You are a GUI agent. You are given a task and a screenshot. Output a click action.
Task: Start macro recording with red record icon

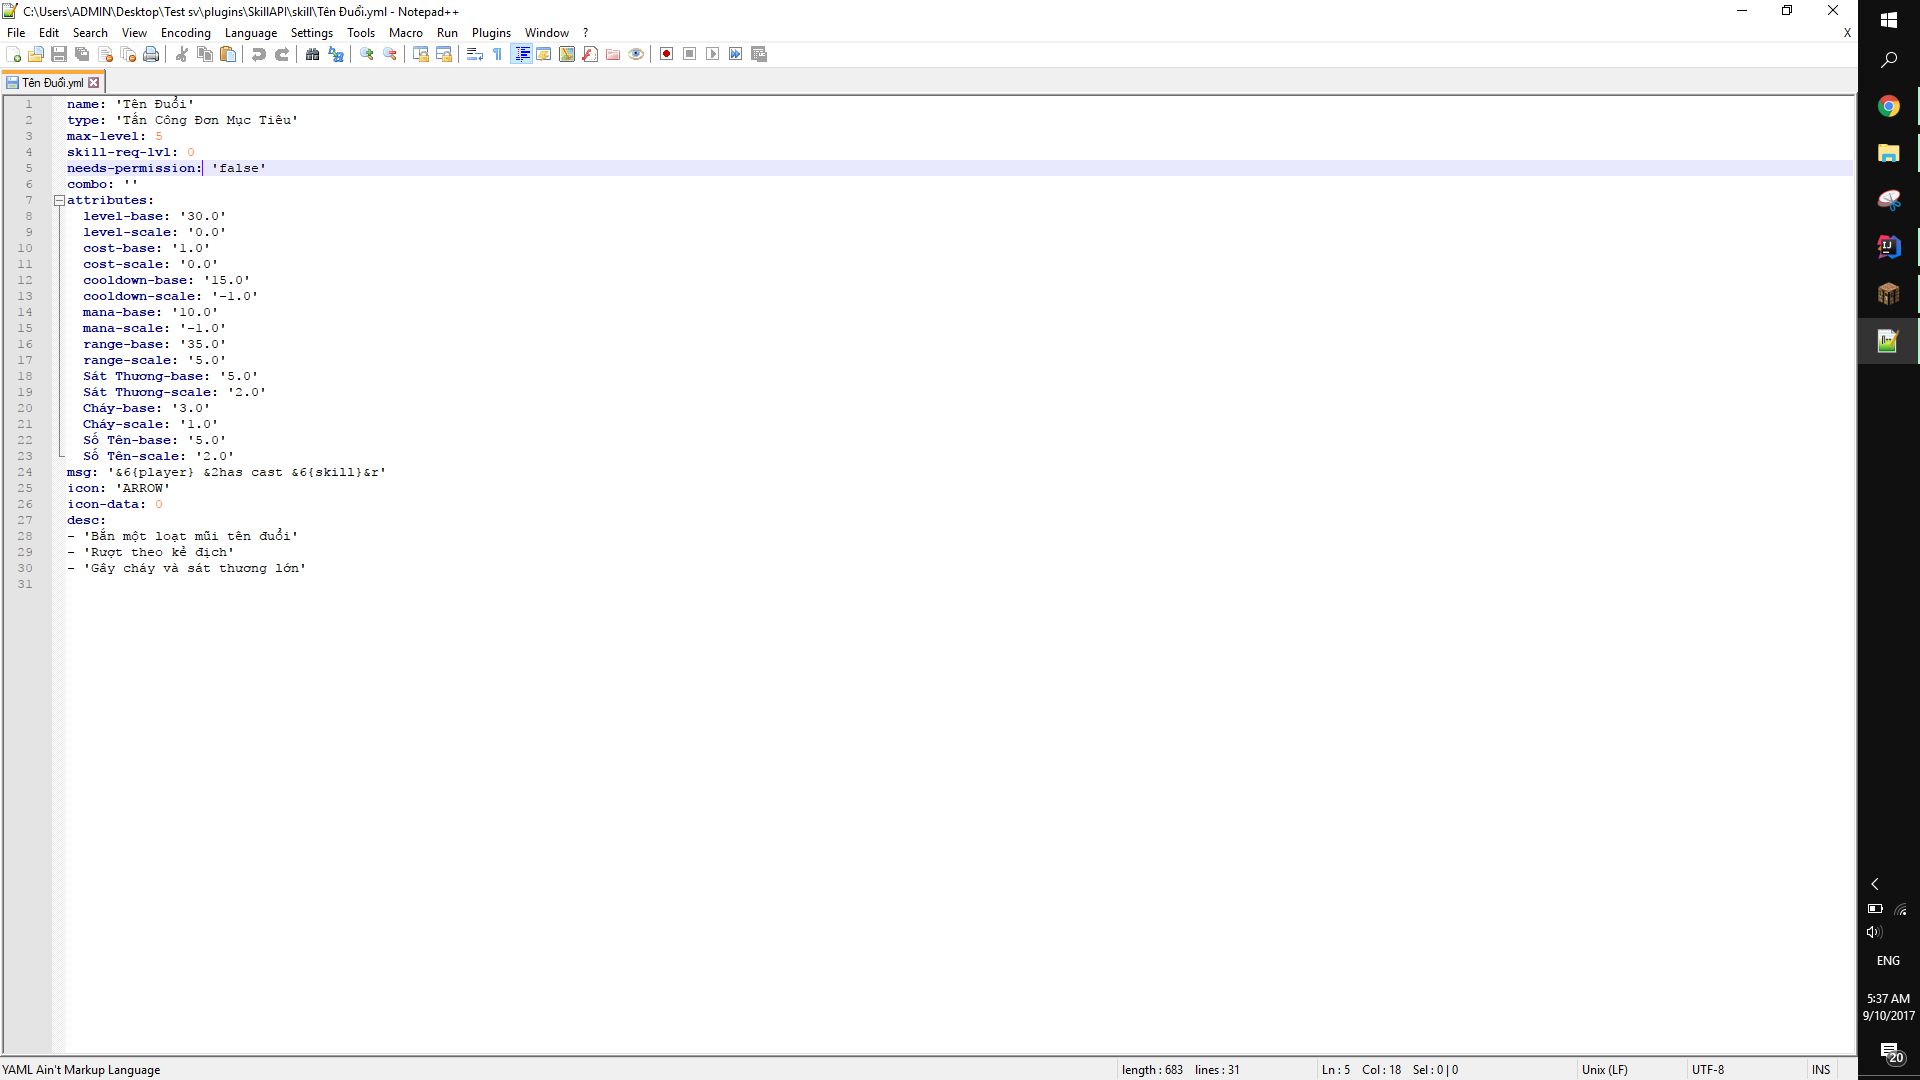667,54
